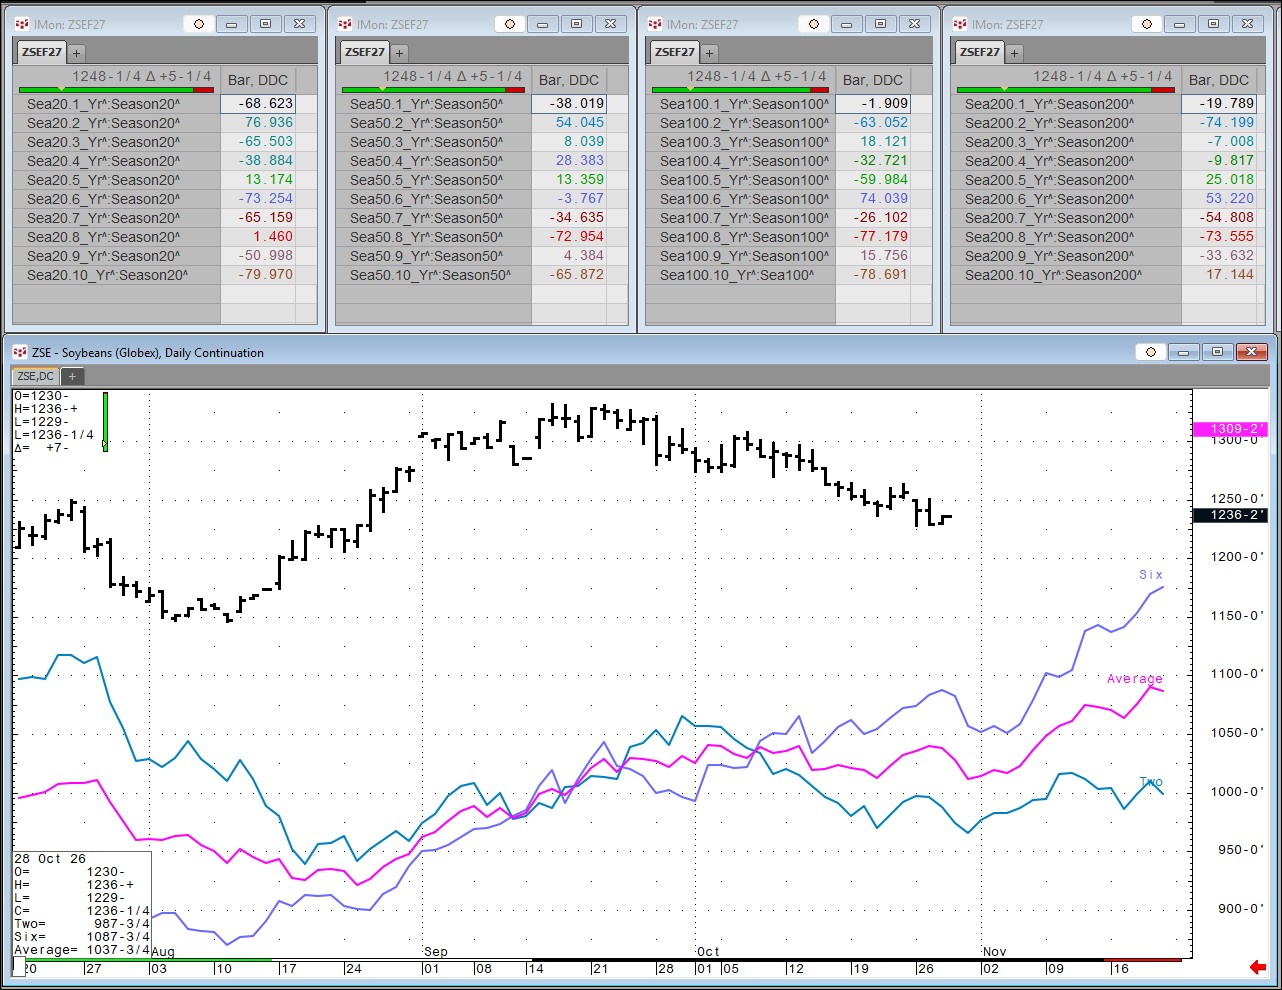
Task: Click the orange circle button in the Sea50 IMon title bar
Action: click(510, 24)
